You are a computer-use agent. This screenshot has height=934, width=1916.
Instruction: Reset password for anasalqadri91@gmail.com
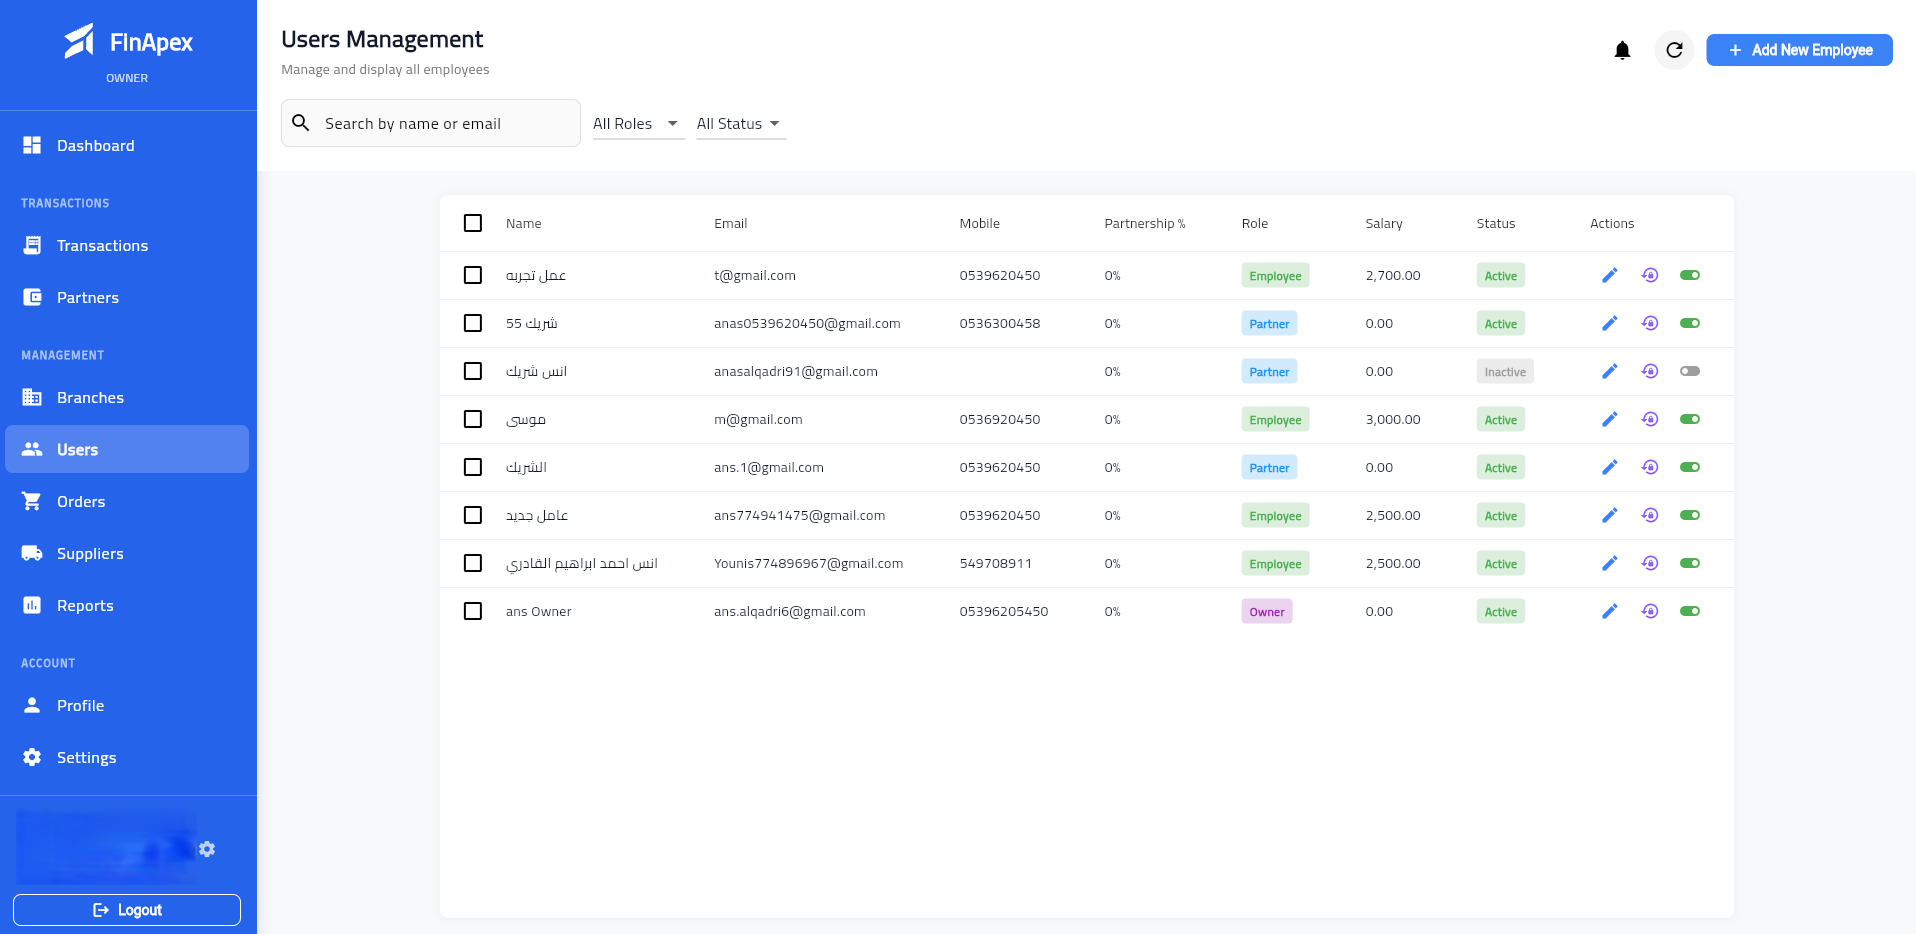click(1650, 371)
